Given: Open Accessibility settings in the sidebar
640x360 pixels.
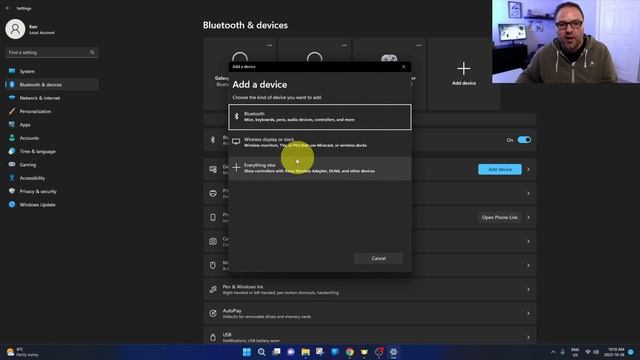Looking at the screenshot, I should pyautogui.click(x=52, y=178).
